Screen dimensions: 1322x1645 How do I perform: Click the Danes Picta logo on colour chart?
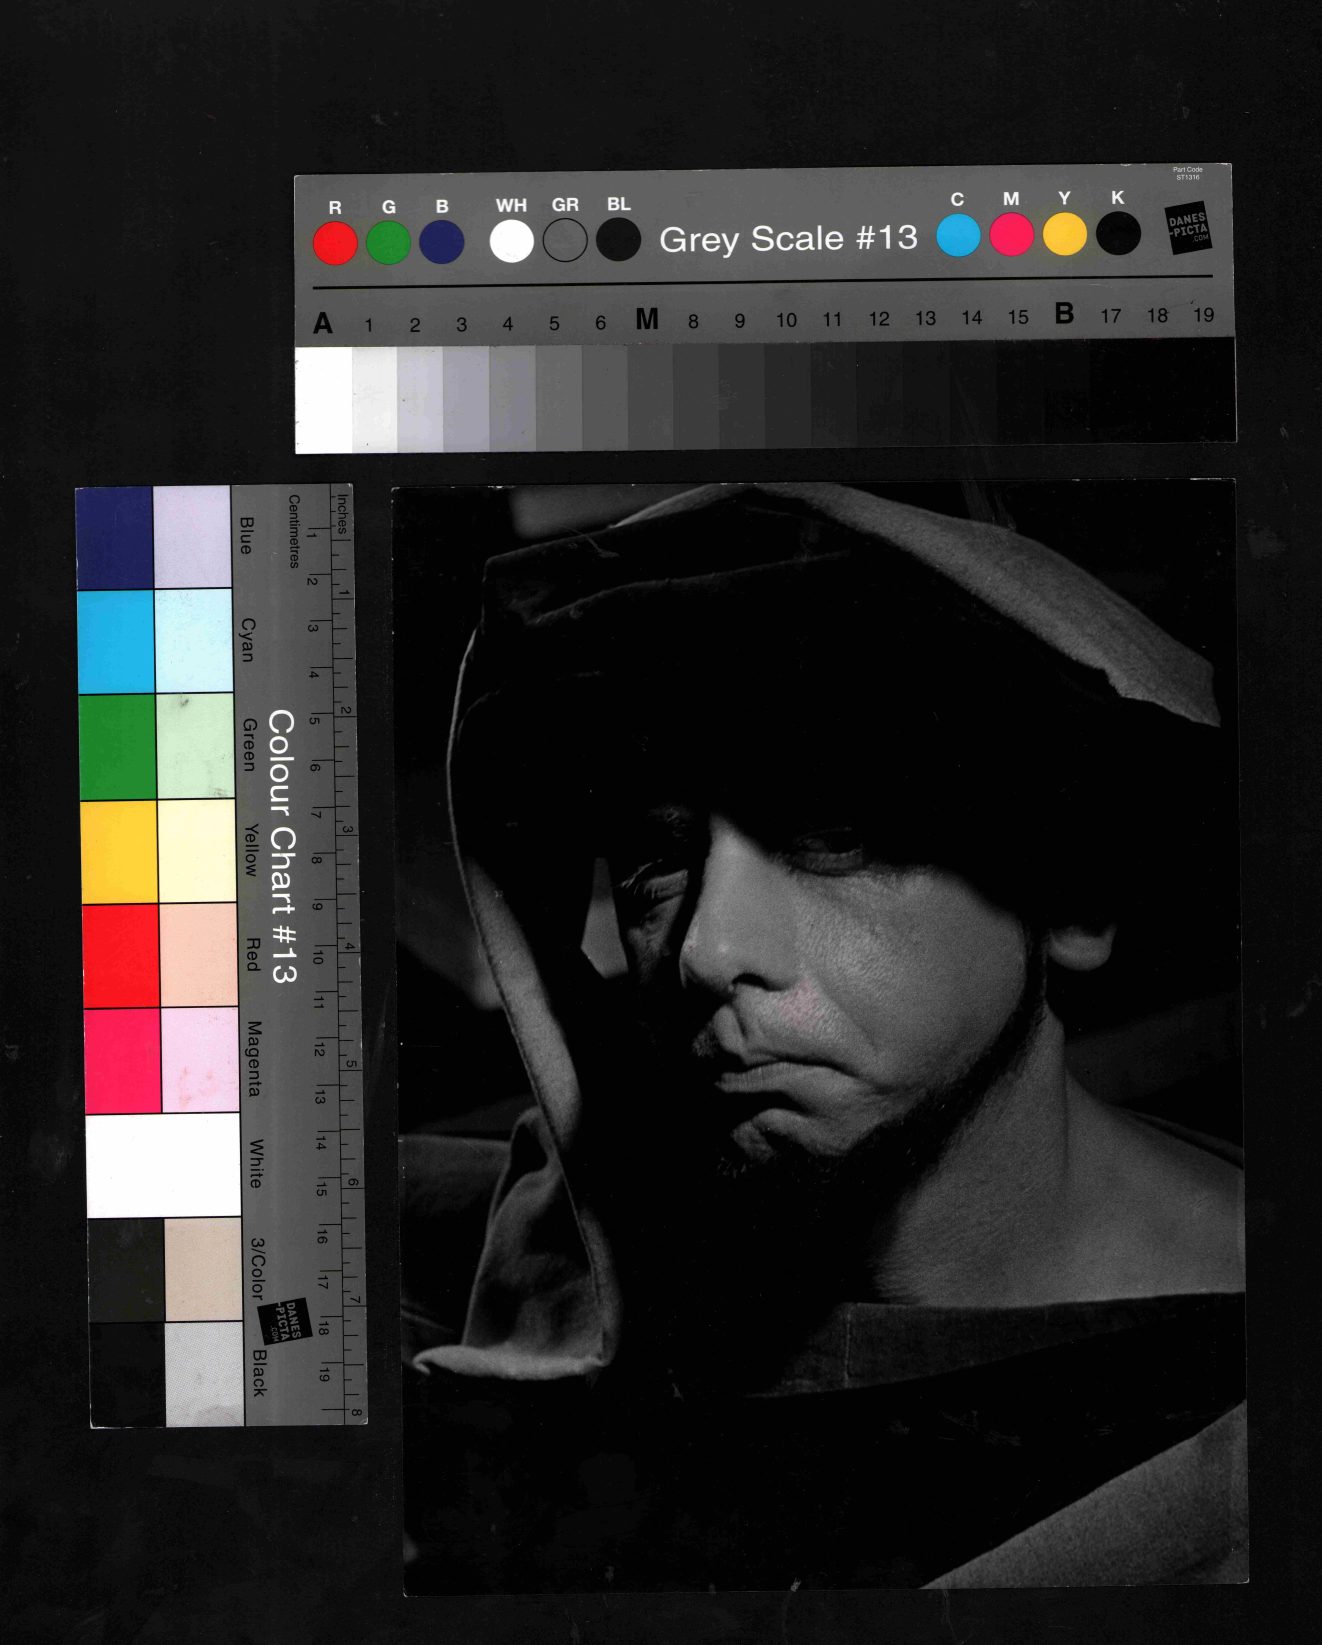coord(286,1322)
